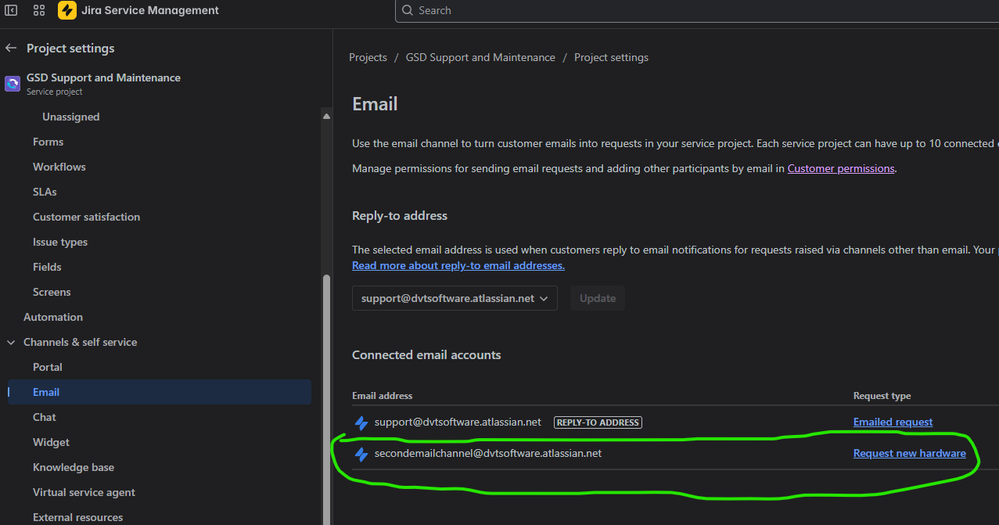
Task: Click the support@dvtsoftware email row icon
Action: 361,422
